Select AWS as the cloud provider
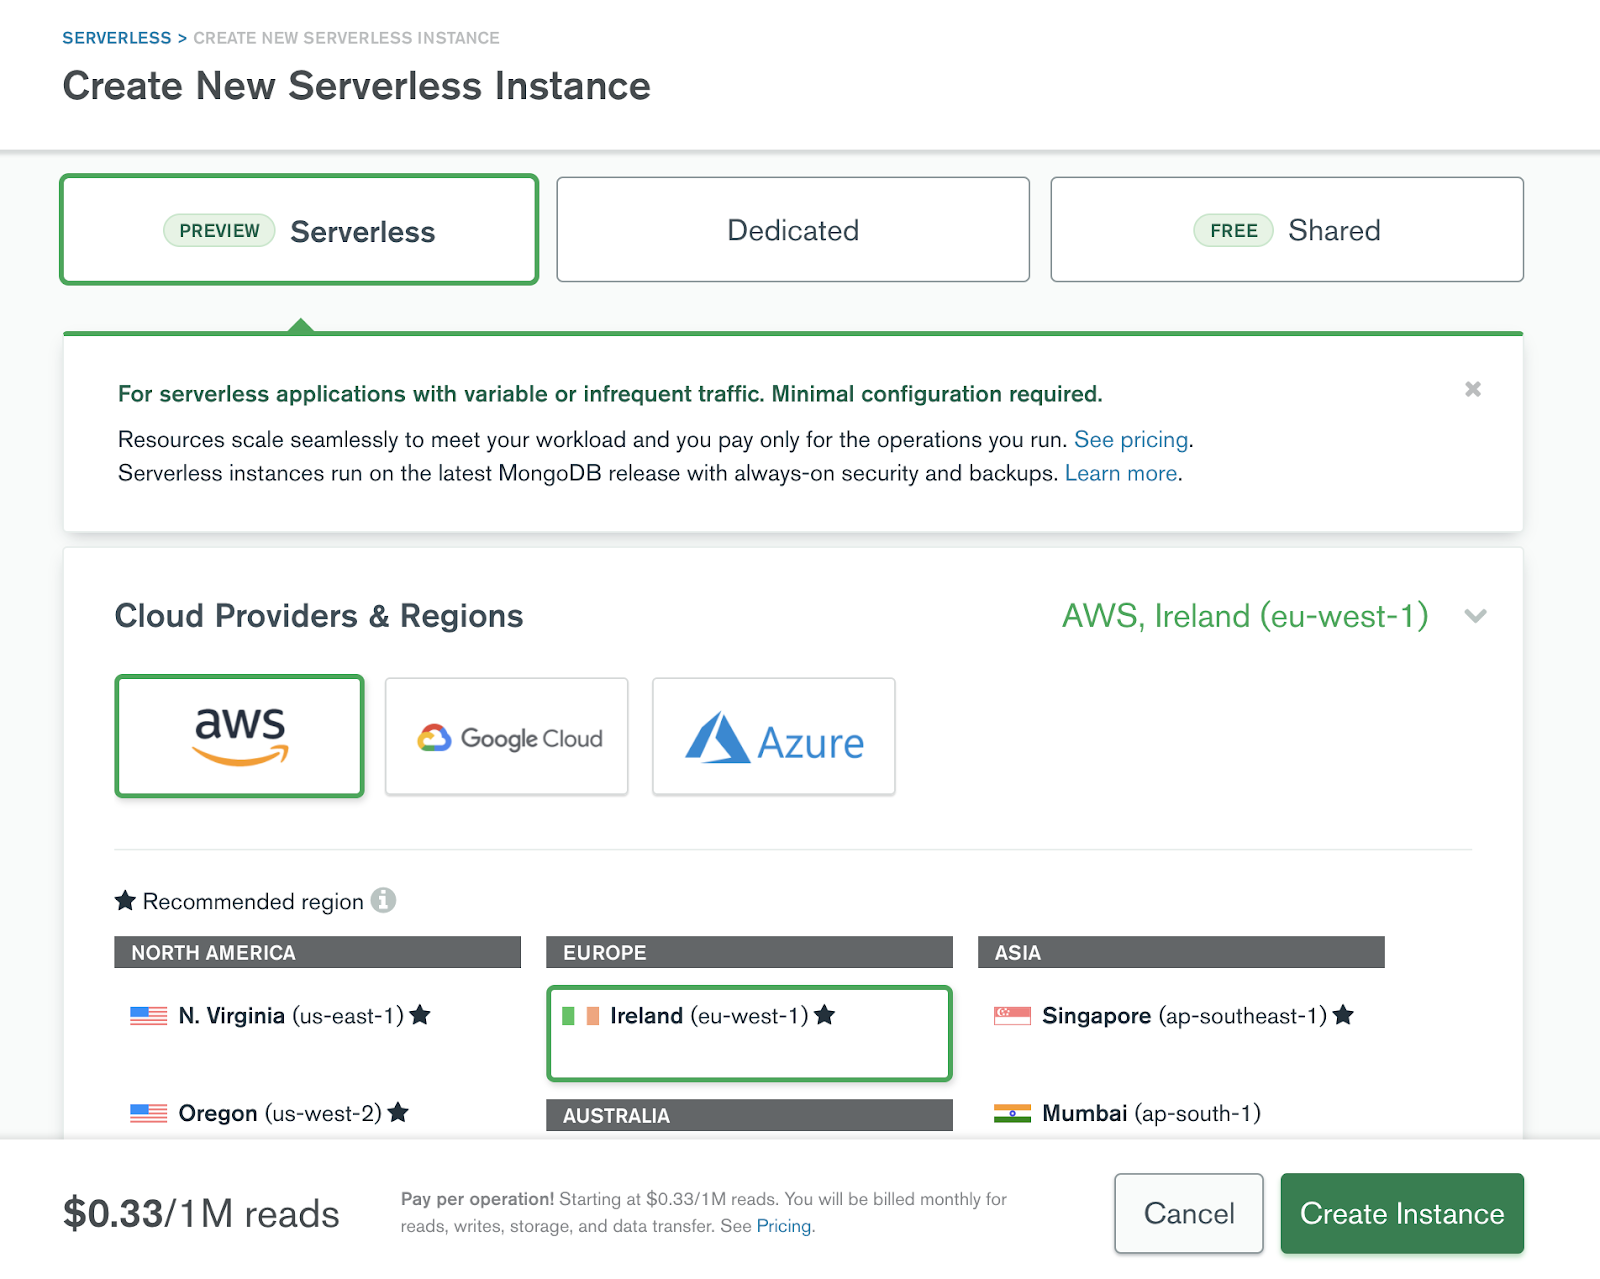The height and width of the screenshot is (1279, 1600). (239, 736)
